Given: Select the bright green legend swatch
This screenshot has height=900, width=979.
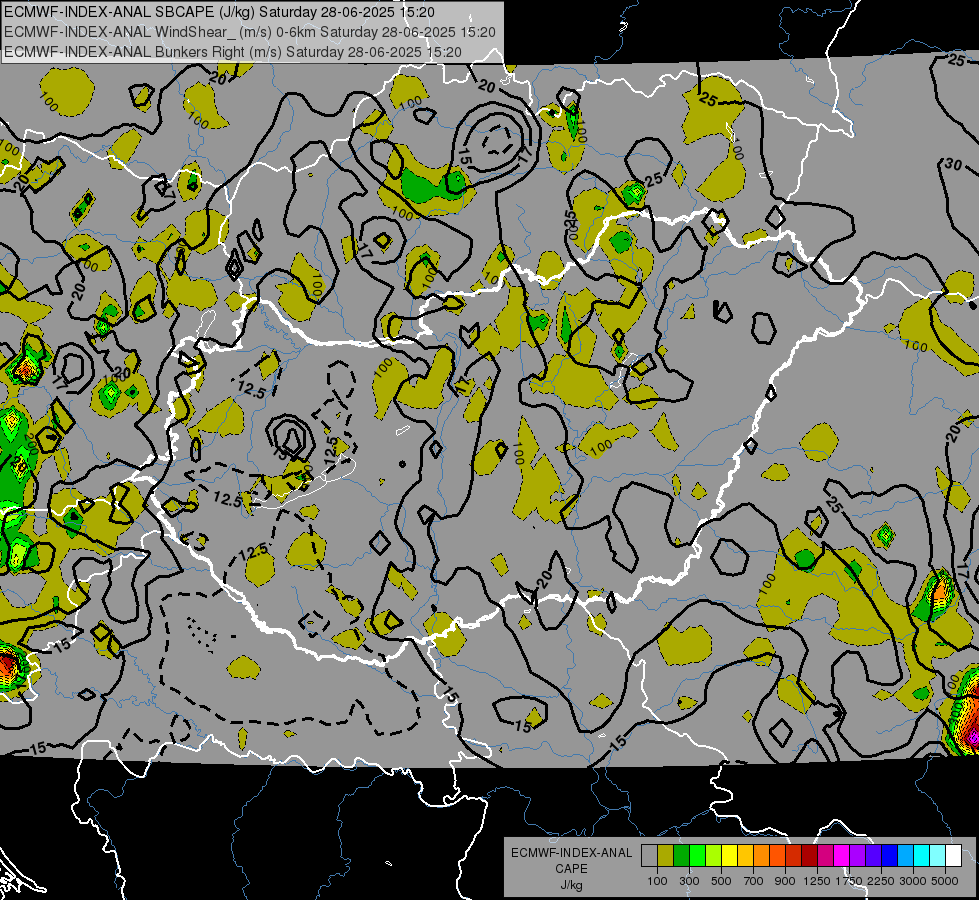Looking at the screenshot, I should click(697, 856).
